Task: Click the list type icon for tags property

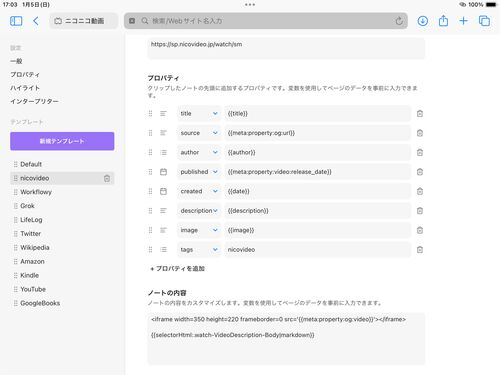Action: pyautogui.click(x=163, y=250)
